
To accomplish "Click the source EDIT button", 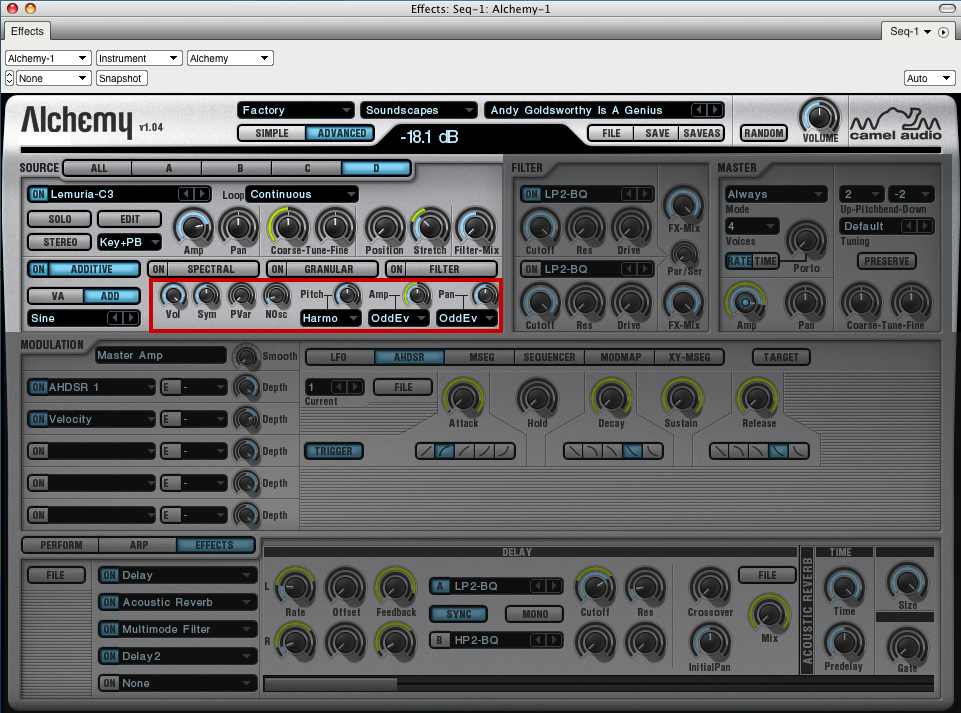I will 129,219.
